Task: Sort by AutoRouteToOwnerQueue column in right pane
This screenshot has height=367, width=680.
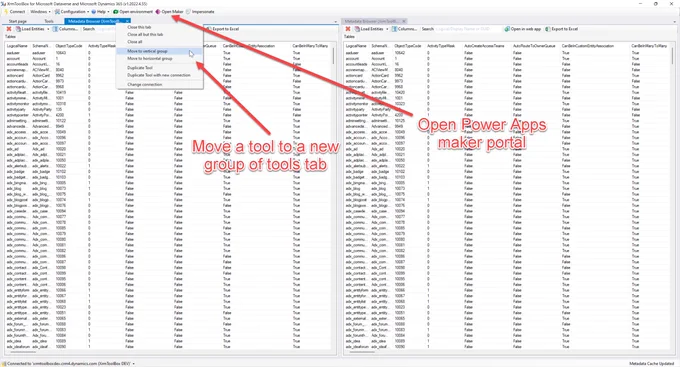Action: click(x=534, y=46)
